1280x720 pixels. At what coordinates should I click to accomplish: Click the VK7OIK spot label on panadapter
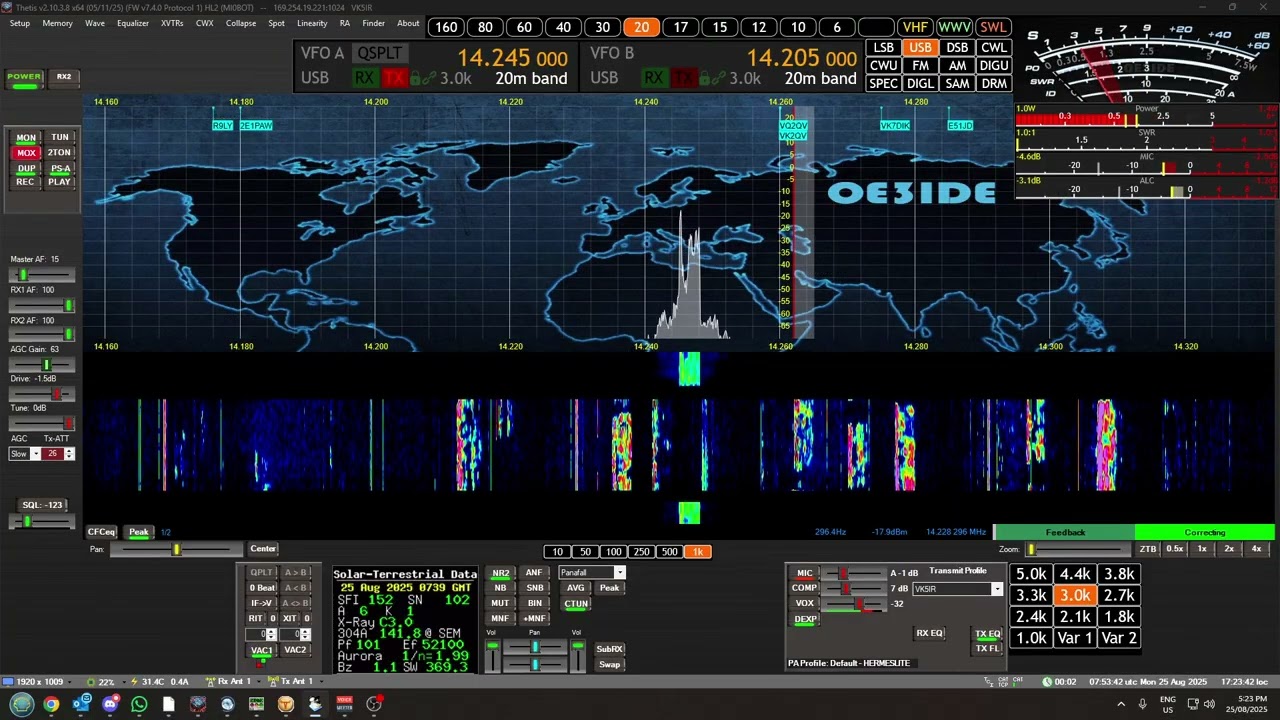895,126
